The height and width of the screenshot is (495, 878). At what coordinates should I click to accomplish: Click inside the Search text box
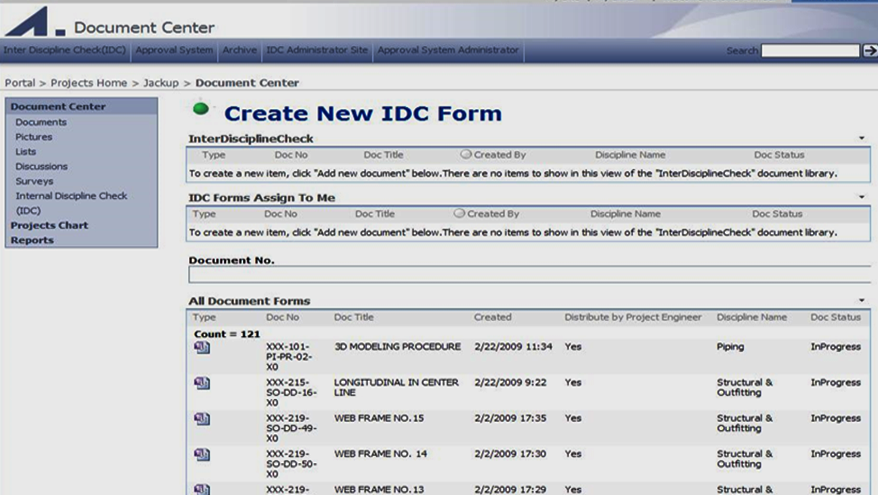coord(809,51)
